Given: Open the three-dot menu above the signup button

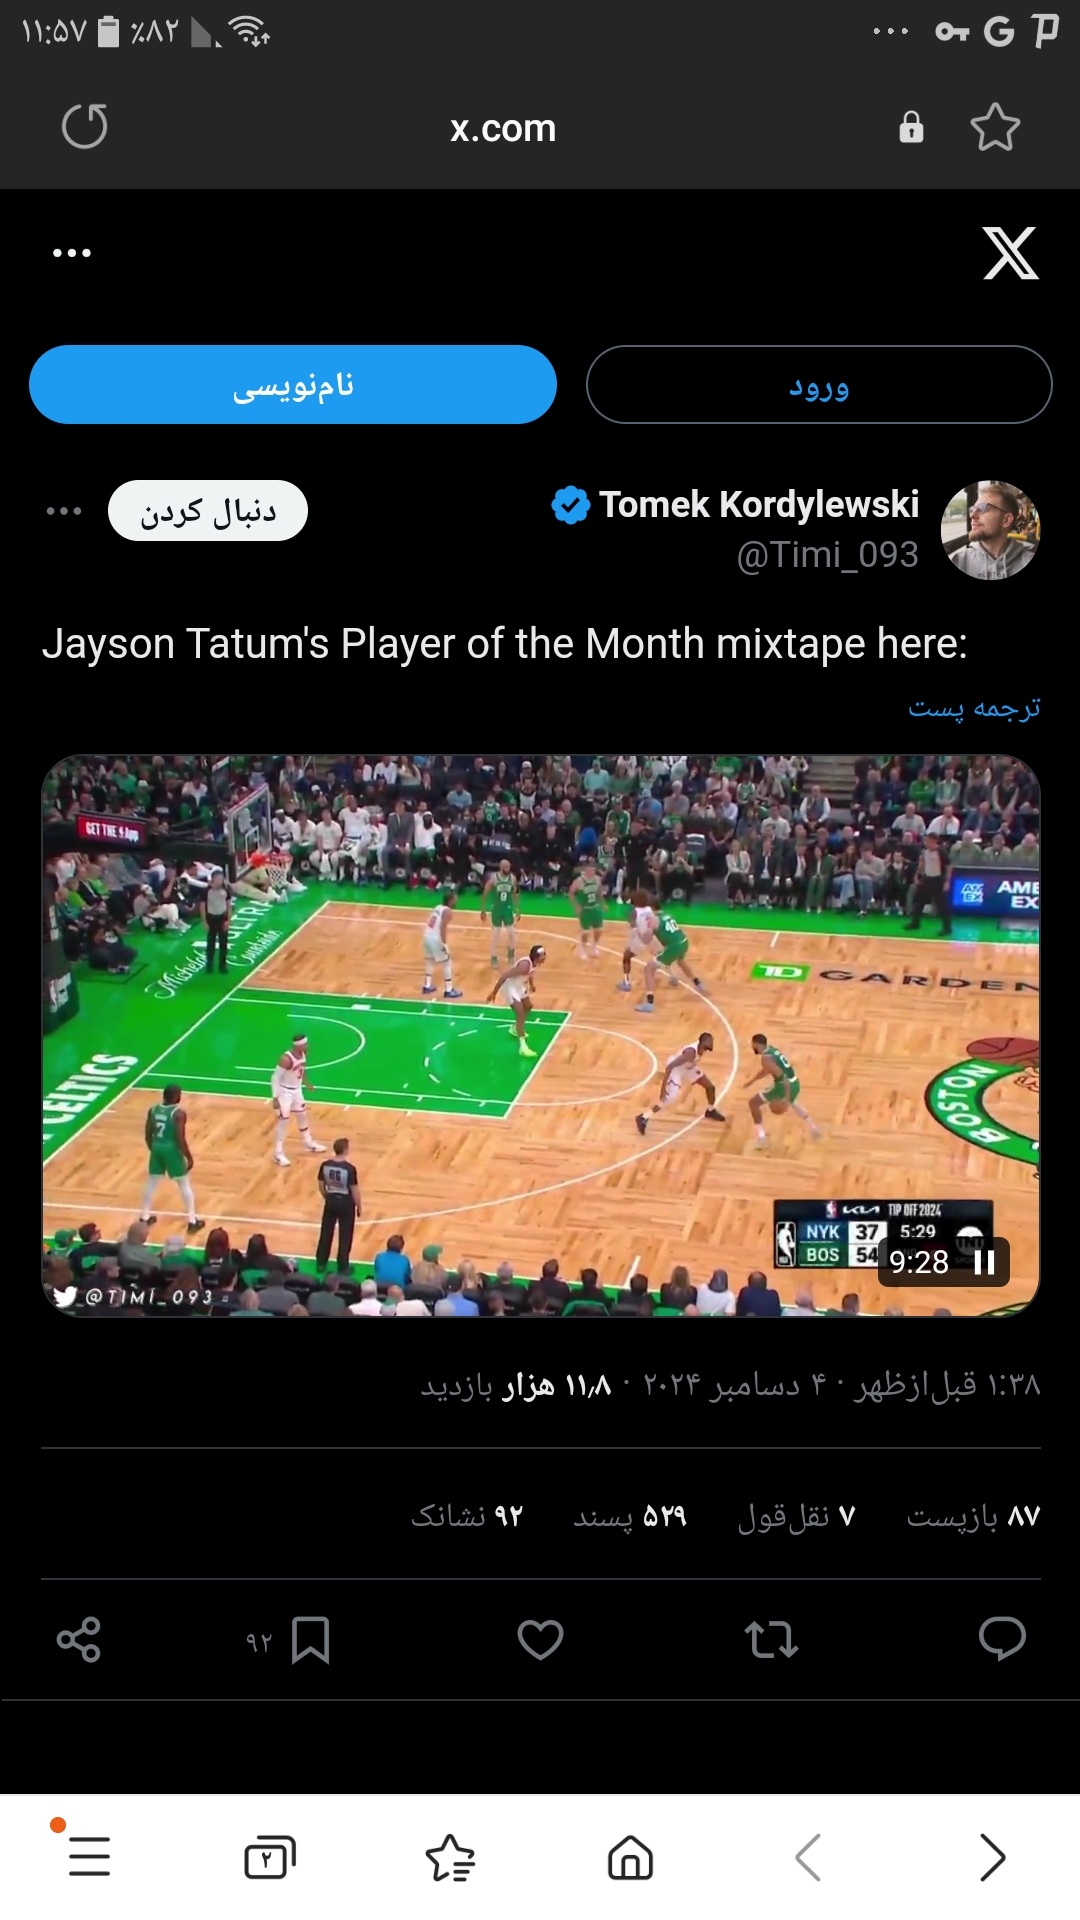Looking at the screenshot, I should pos(72,253).
